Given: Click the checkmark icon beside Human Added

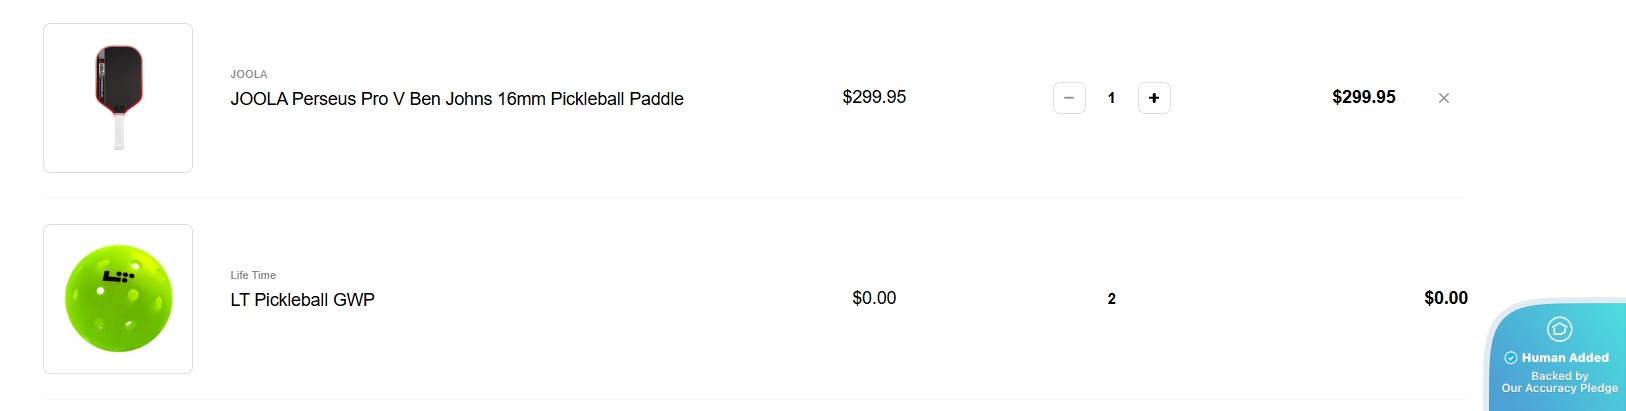Looking at the screenshot, I should 1510,358.
